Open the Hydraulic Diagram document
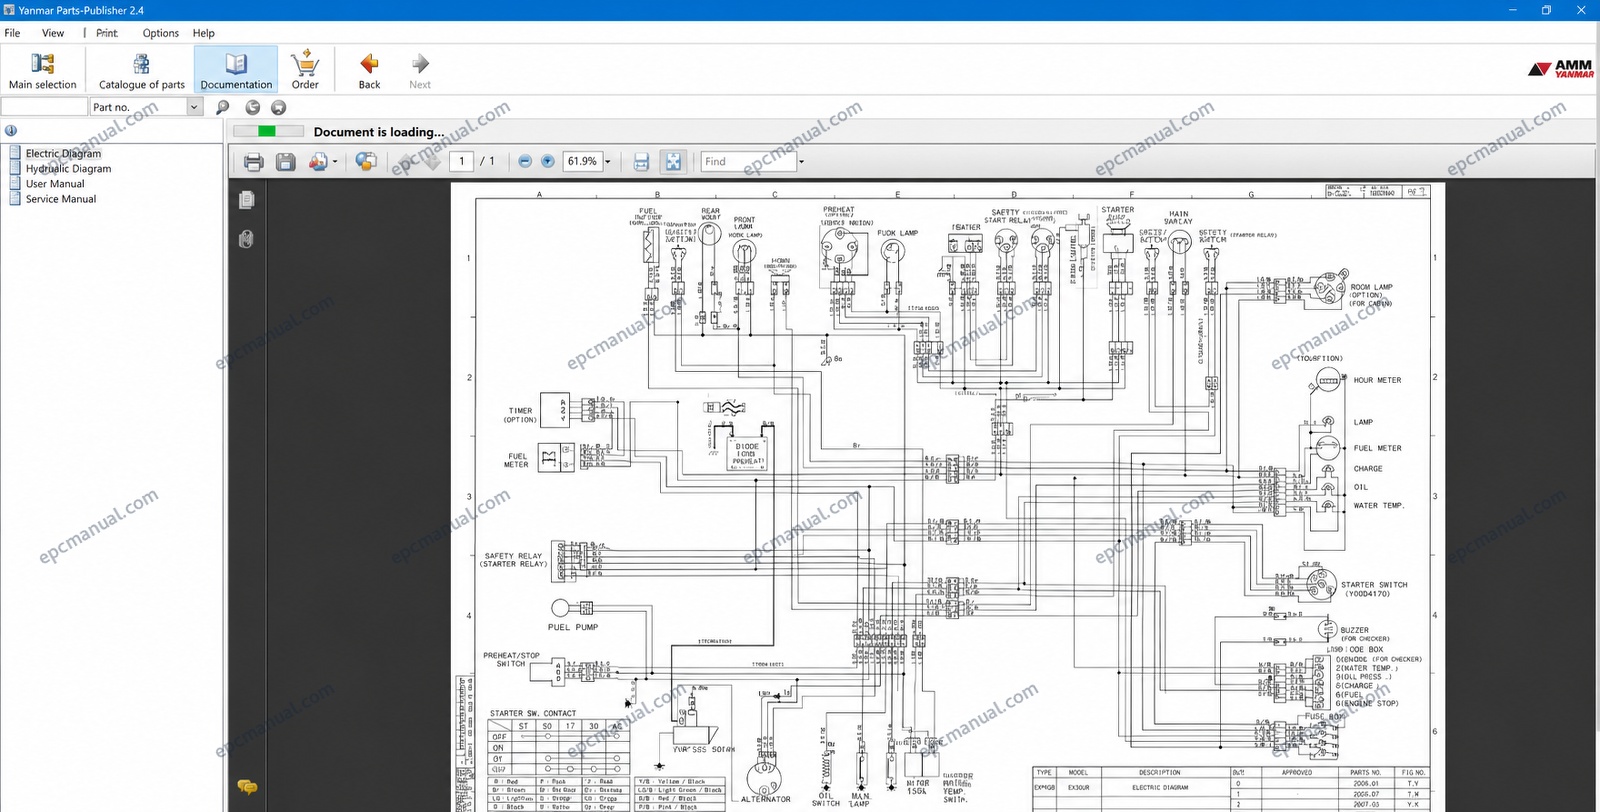The width and height of the screenshot is (1600, 812). (x=68, y=168)
